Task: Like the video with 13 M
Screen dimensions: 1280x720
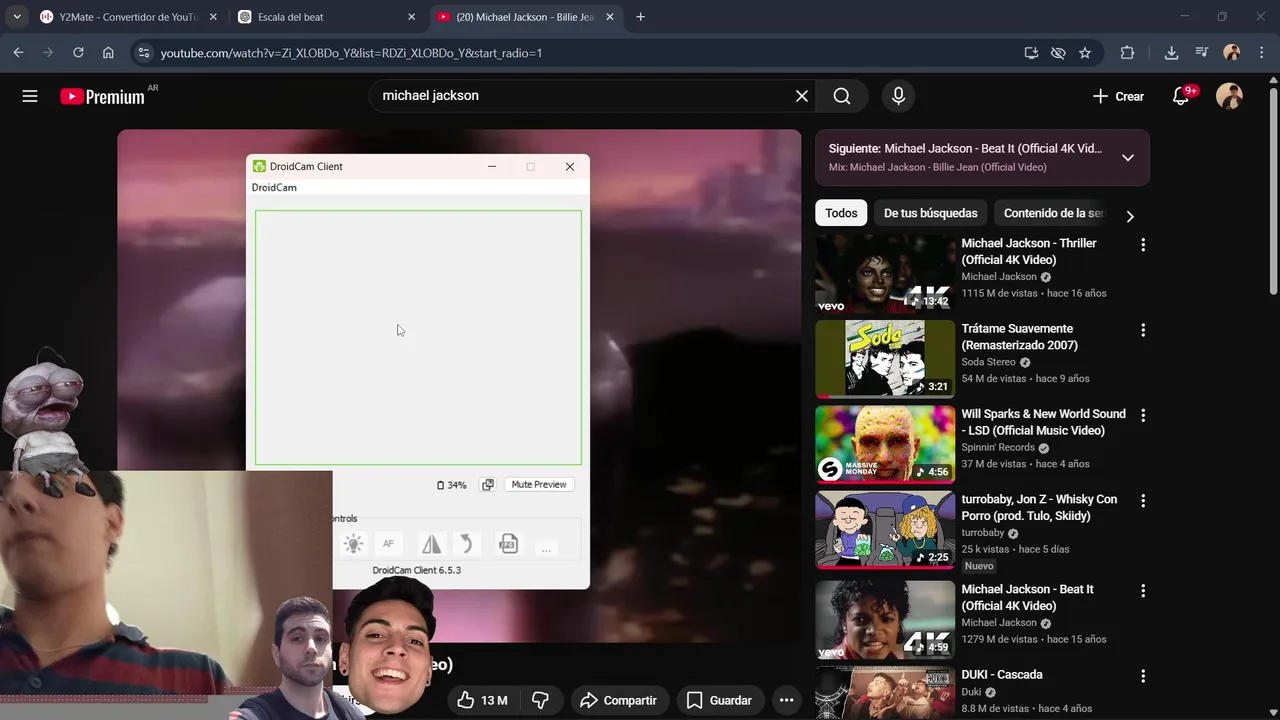Action: coord(483,700)
